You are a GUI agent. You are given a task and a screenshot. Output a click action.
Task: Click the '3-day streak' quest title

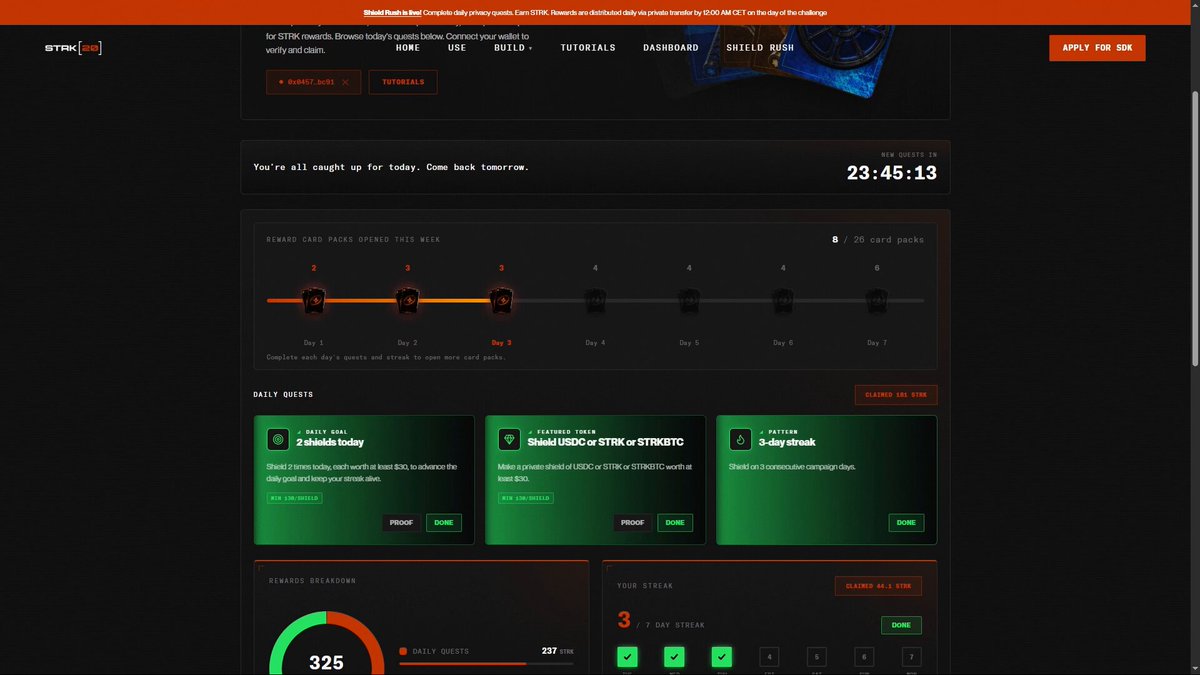click(787, 442)
